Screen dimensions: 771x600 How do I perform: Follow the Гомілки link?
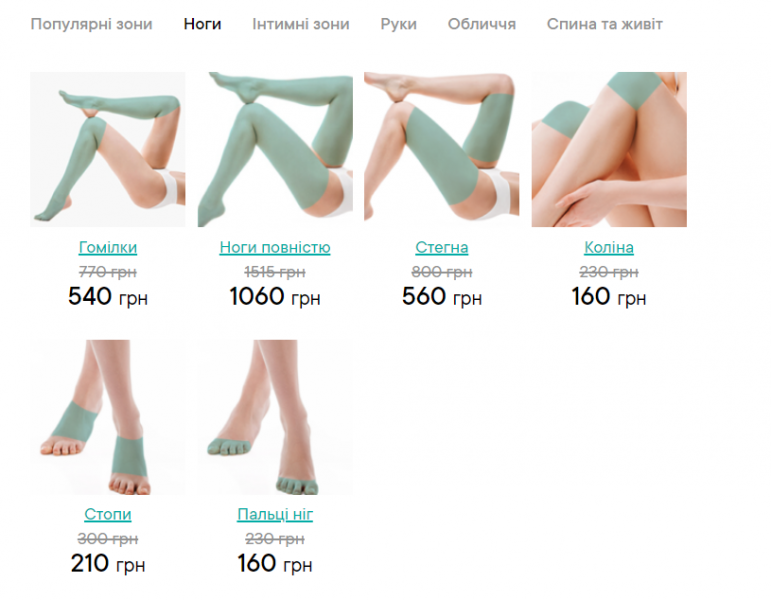tap(108, 247)
